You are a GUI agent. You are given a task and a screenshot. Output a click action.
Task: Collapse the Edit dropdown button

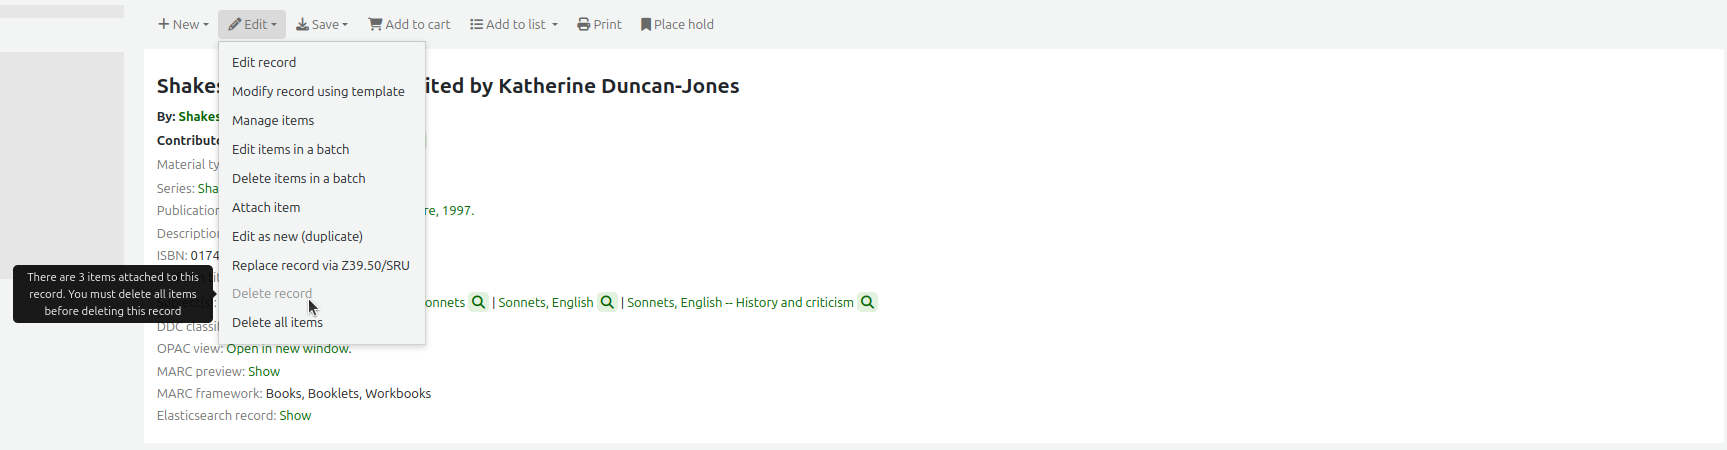pos(252,24)
